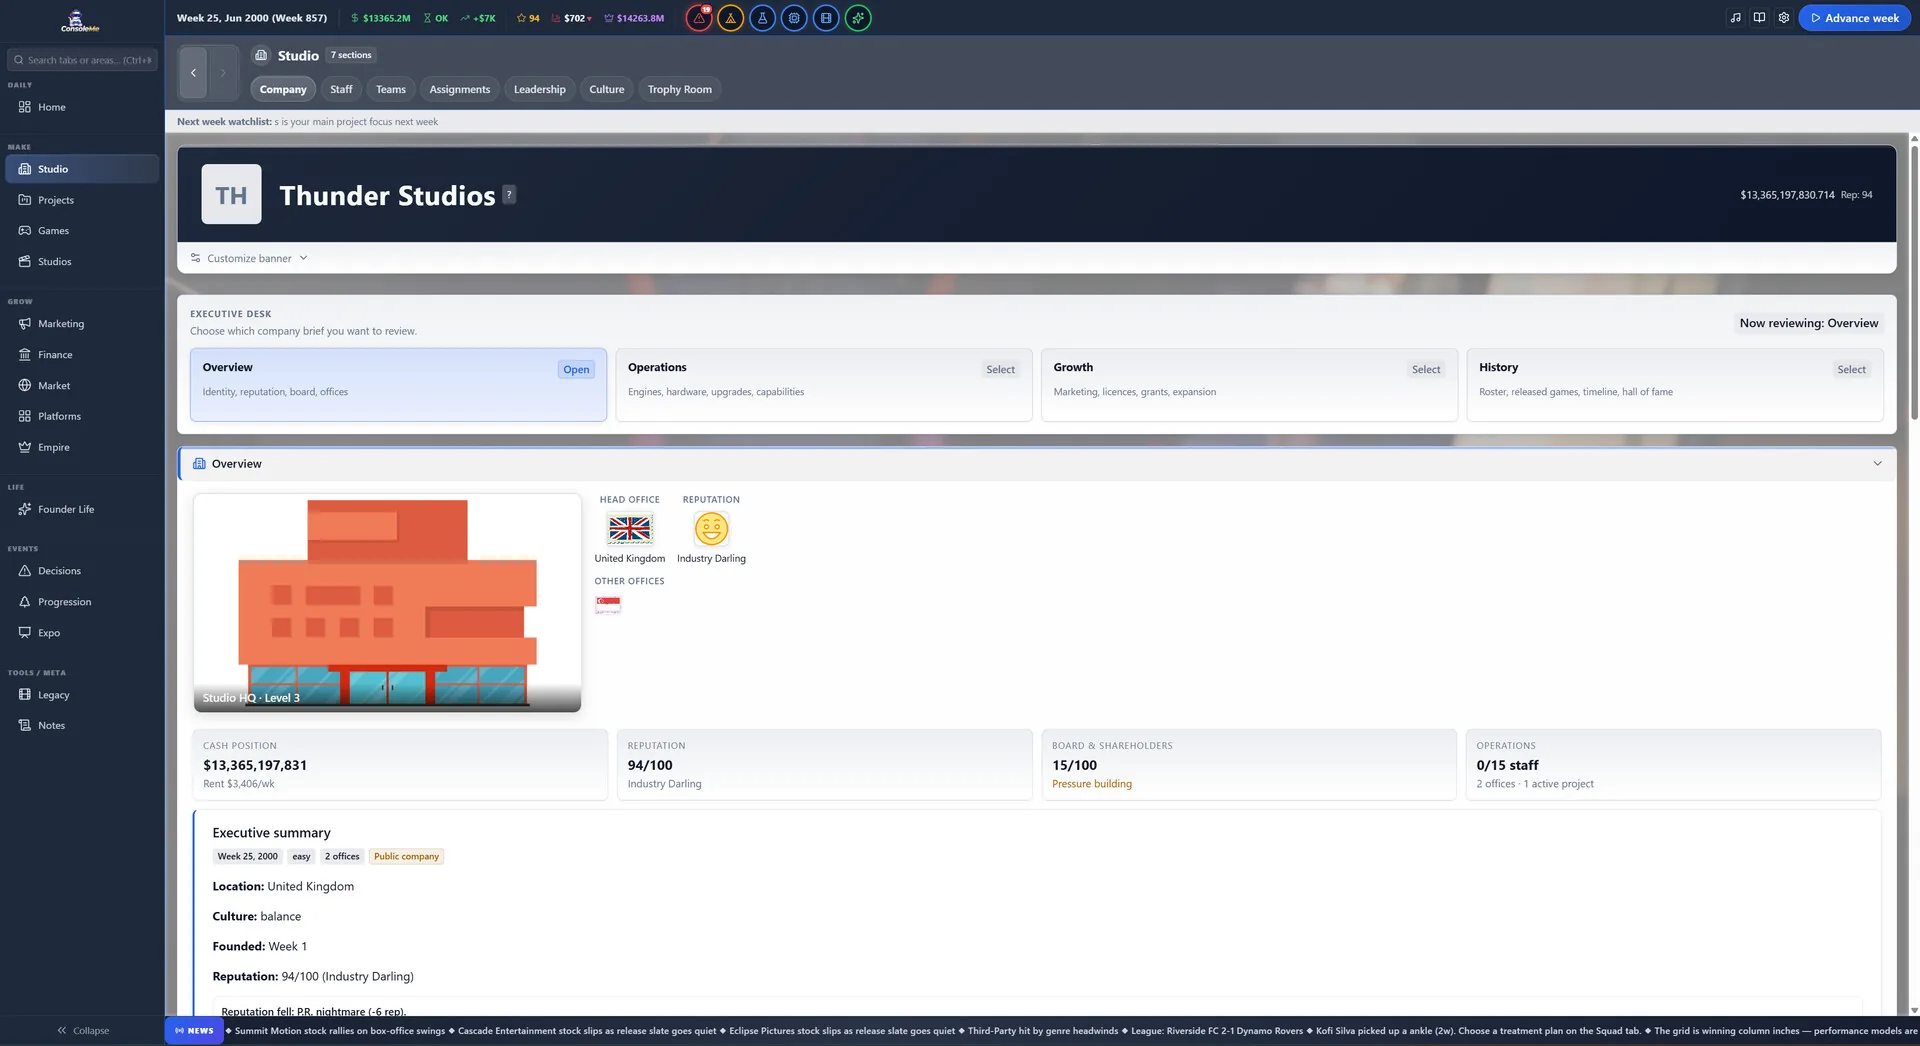Click the Industry Darling reputation face
The height and width of the screenshot is (1046, 1920).
pyautogui.click(x=711, y=528)
